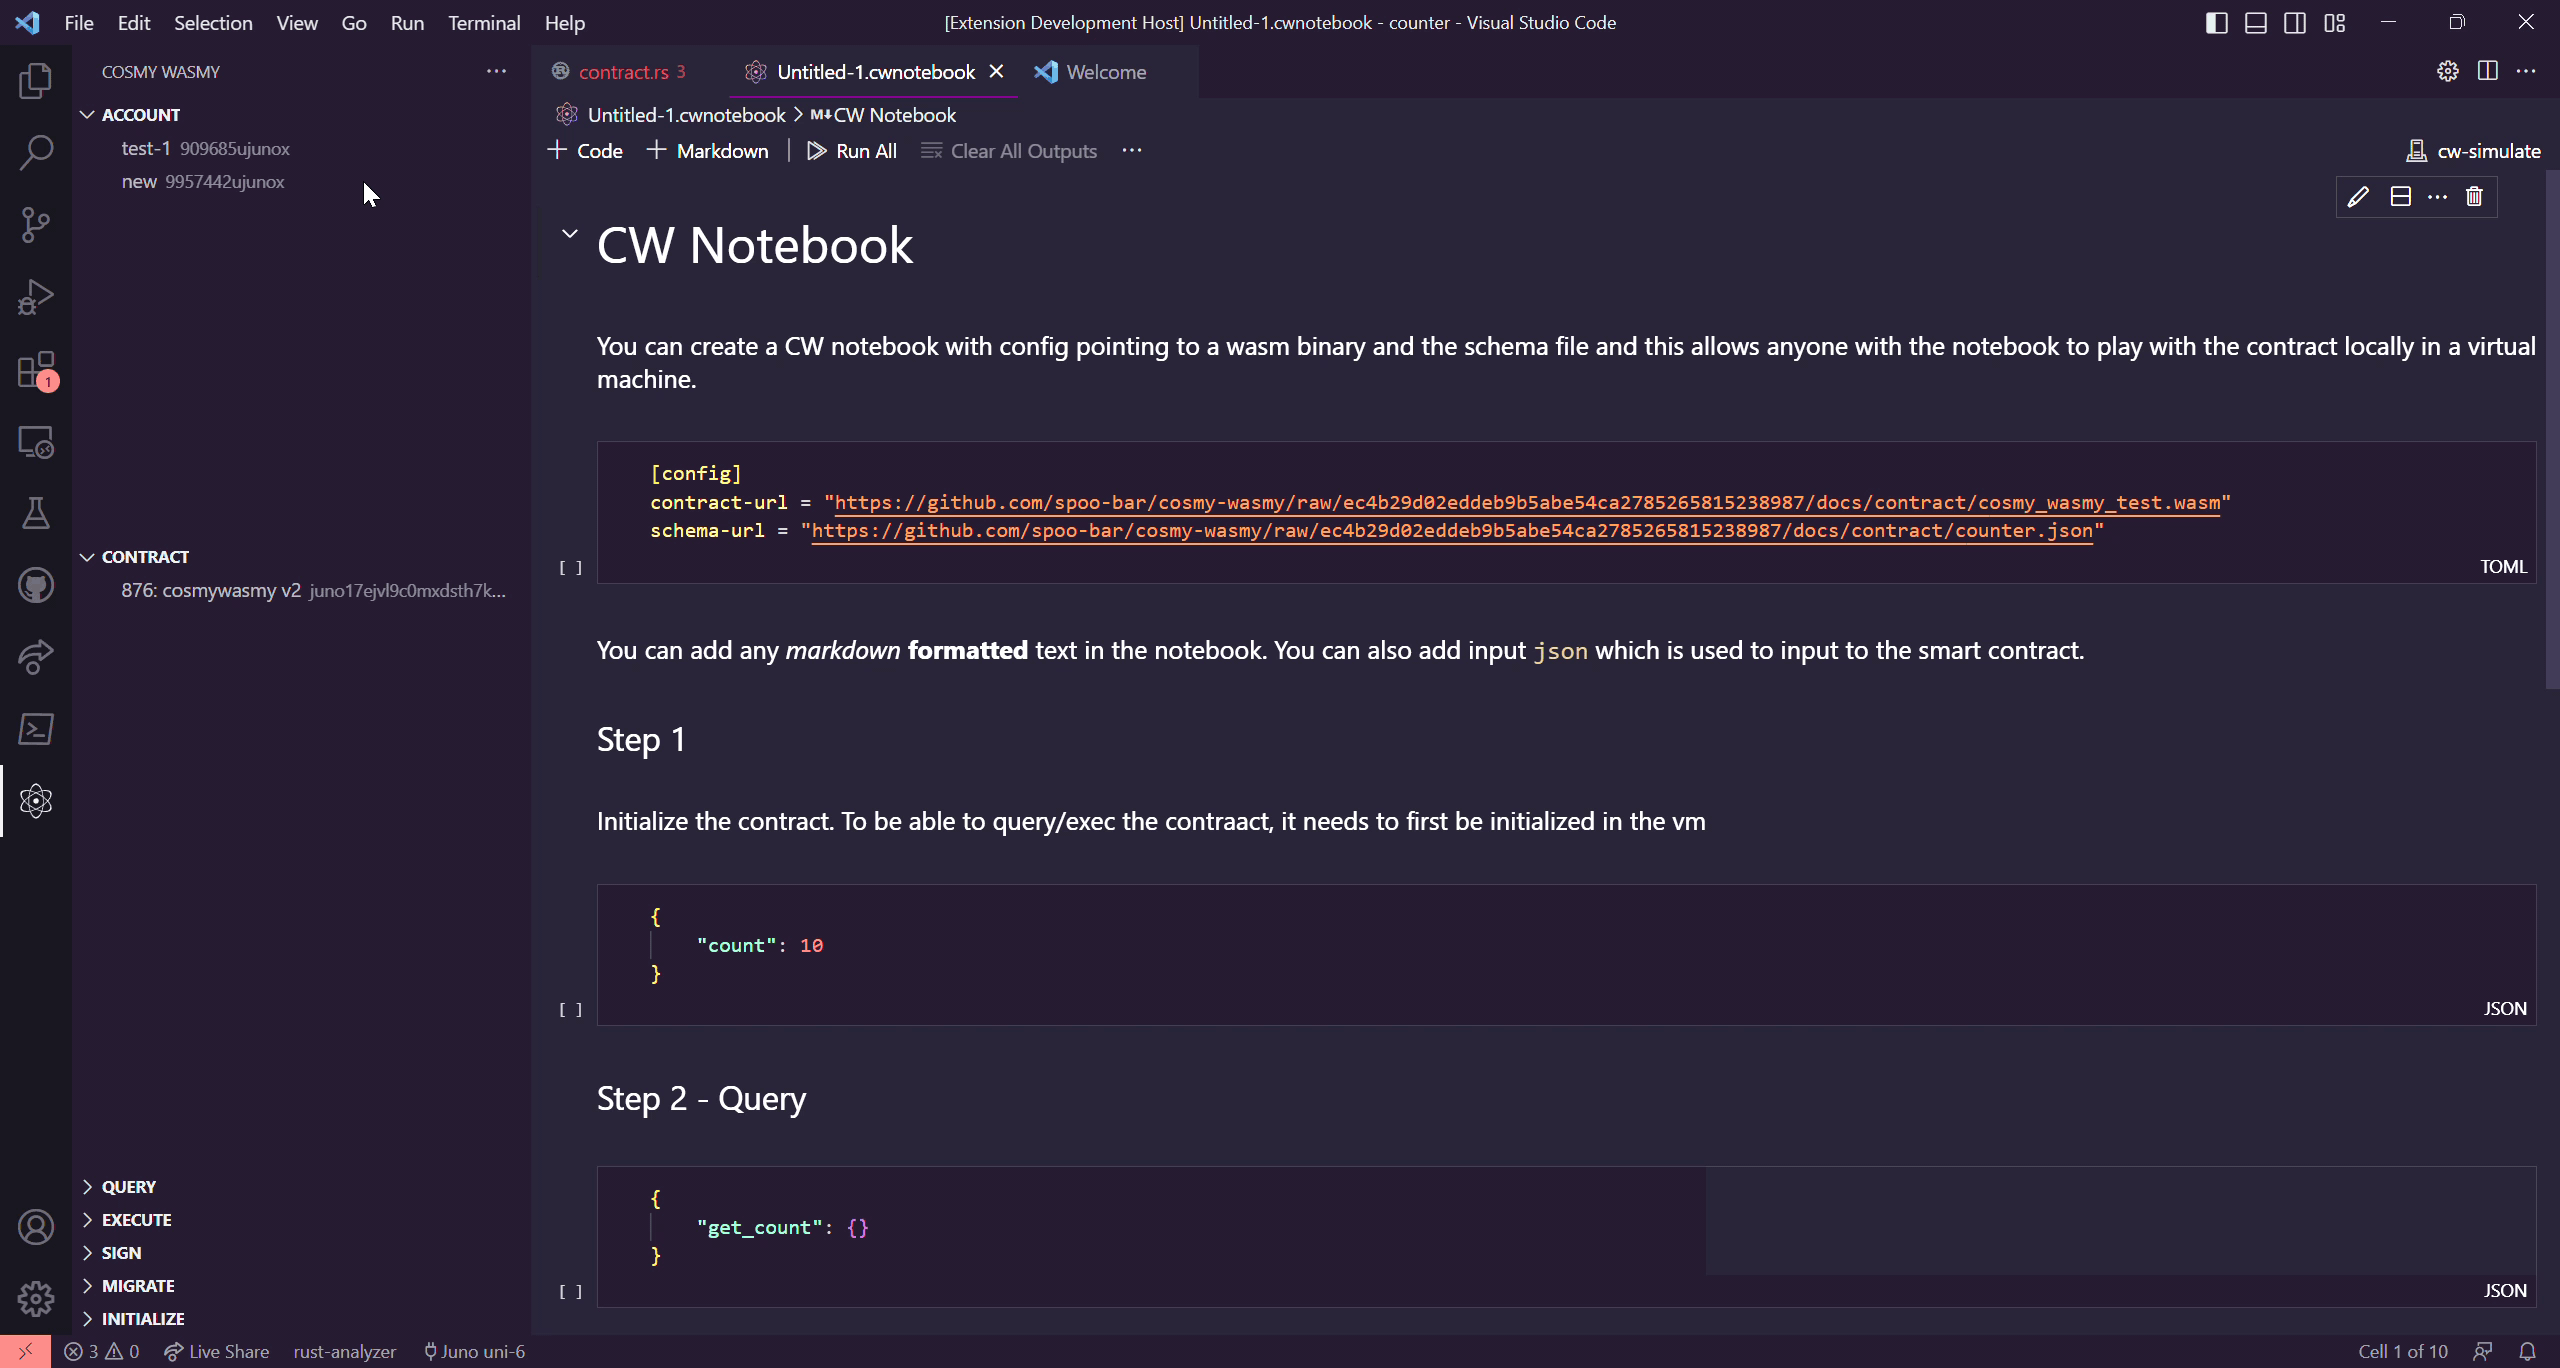2560x1368 pixels.
Task: Collapse the CW Notebook heading chevron
Action: (570, 234)
